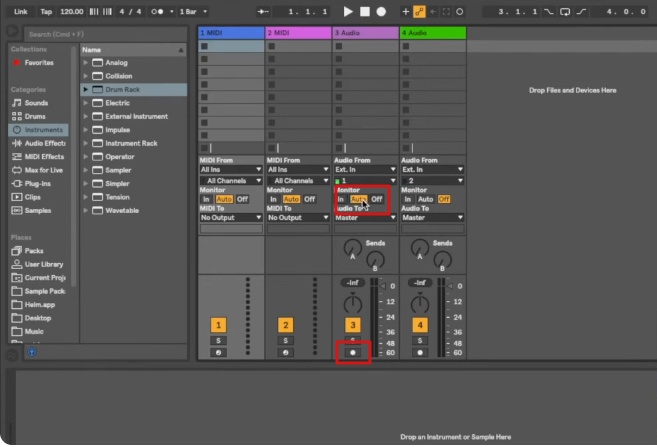This screenshot has width=657, height=447.
Task: Toggle the Follow arrow icon in transport
Action: click(263, 12)
